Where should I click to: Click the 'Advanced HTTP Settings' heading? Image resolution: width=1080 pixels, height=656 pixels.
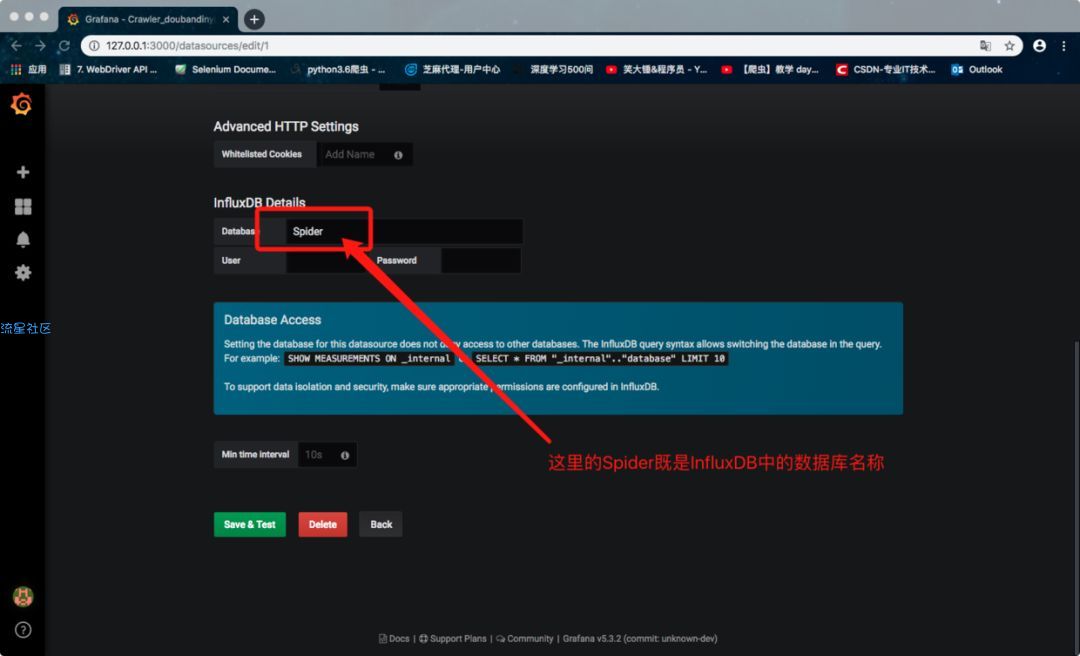[286, 127]
